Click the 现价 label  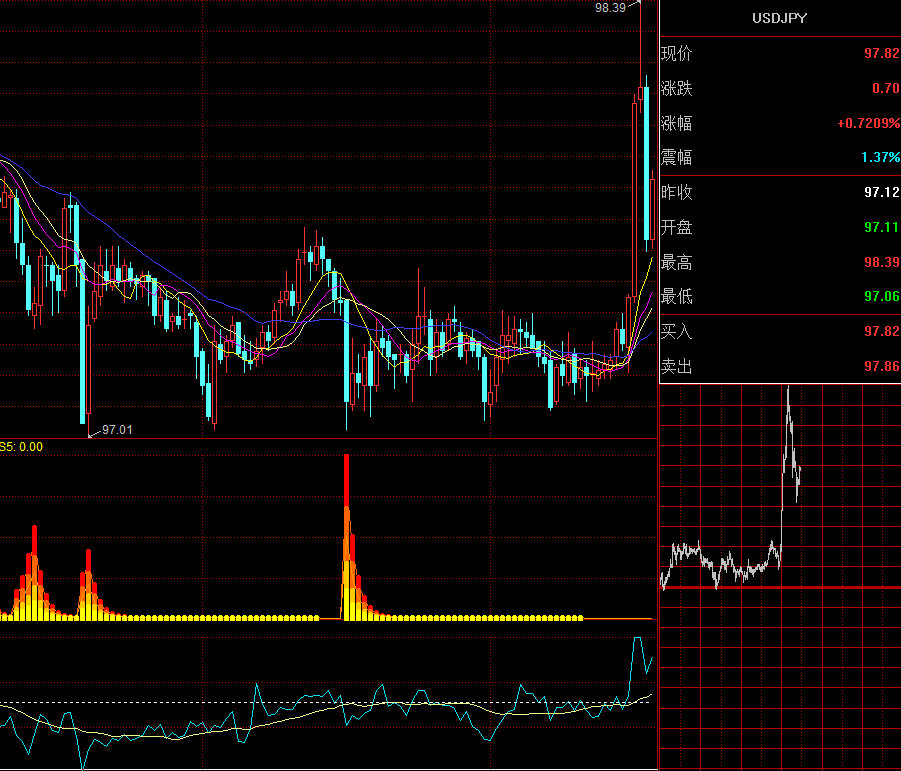pos(676,53)
